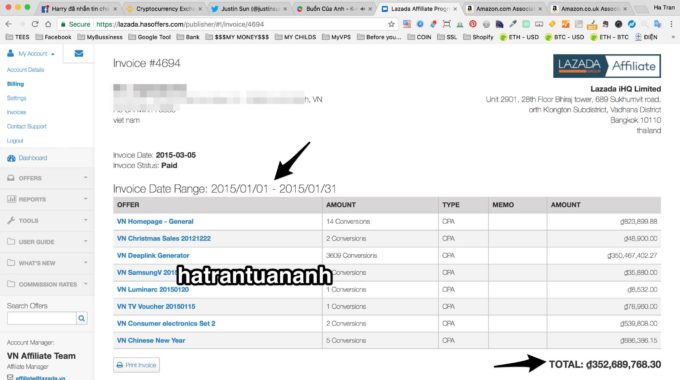Screen dimensions: 680x380
Task: Open the ETH - BTC bookmark
Action: [610, 37]
